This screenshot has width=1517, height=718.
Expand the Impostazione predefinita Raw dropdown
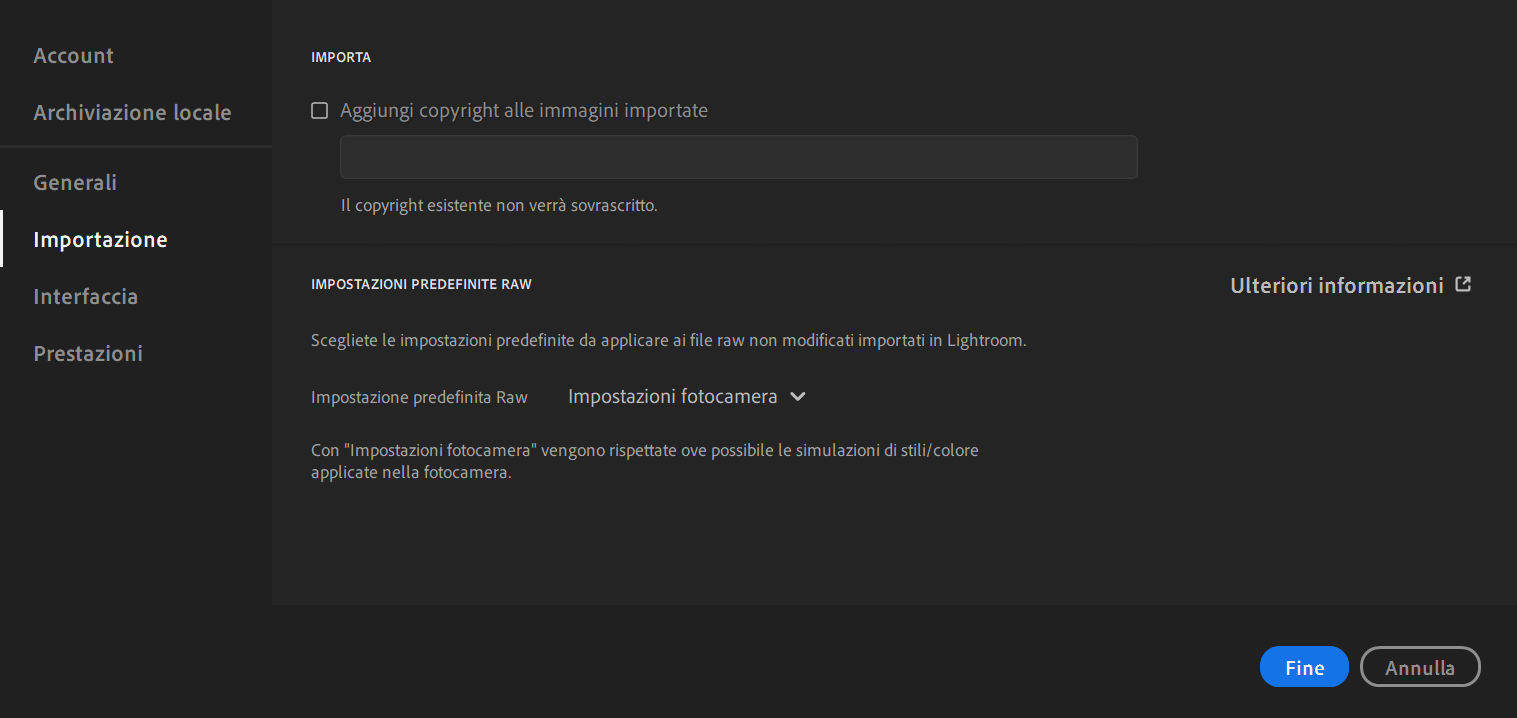(687, 397)
